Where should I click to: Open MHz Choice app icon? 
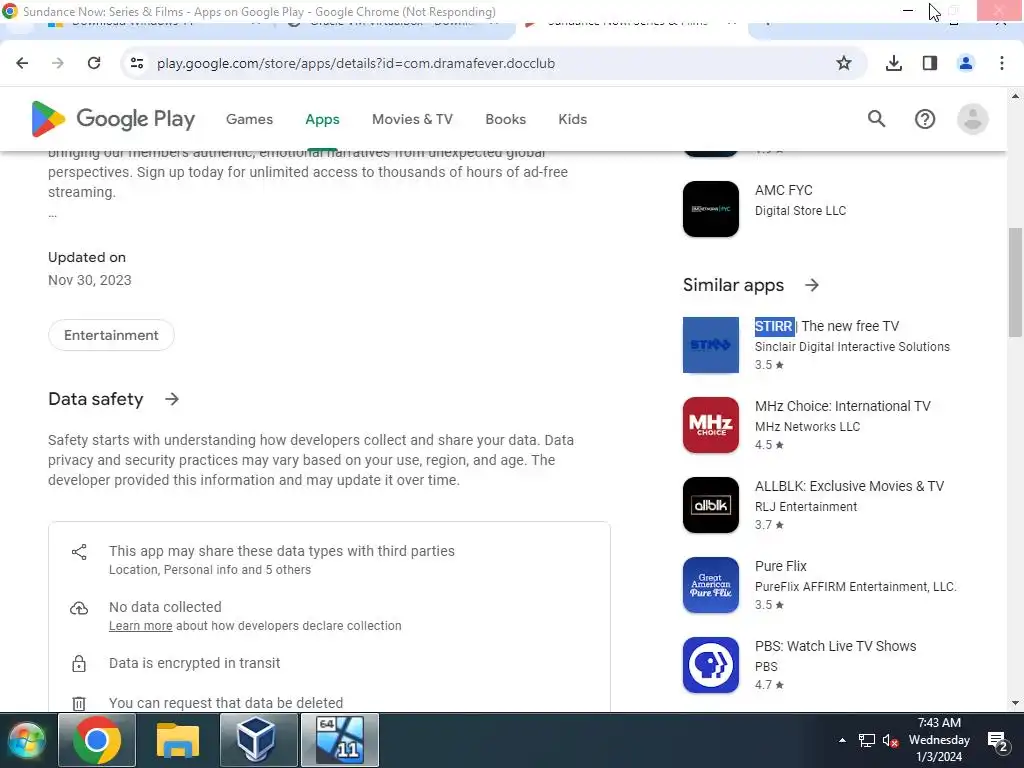pyautogui.click(x=711, y=425)
